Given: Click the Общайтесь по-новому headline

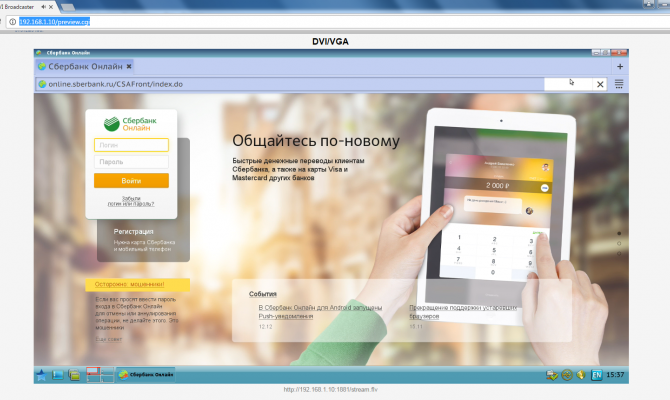Looking at the screenshot, I should click(316, 141).
